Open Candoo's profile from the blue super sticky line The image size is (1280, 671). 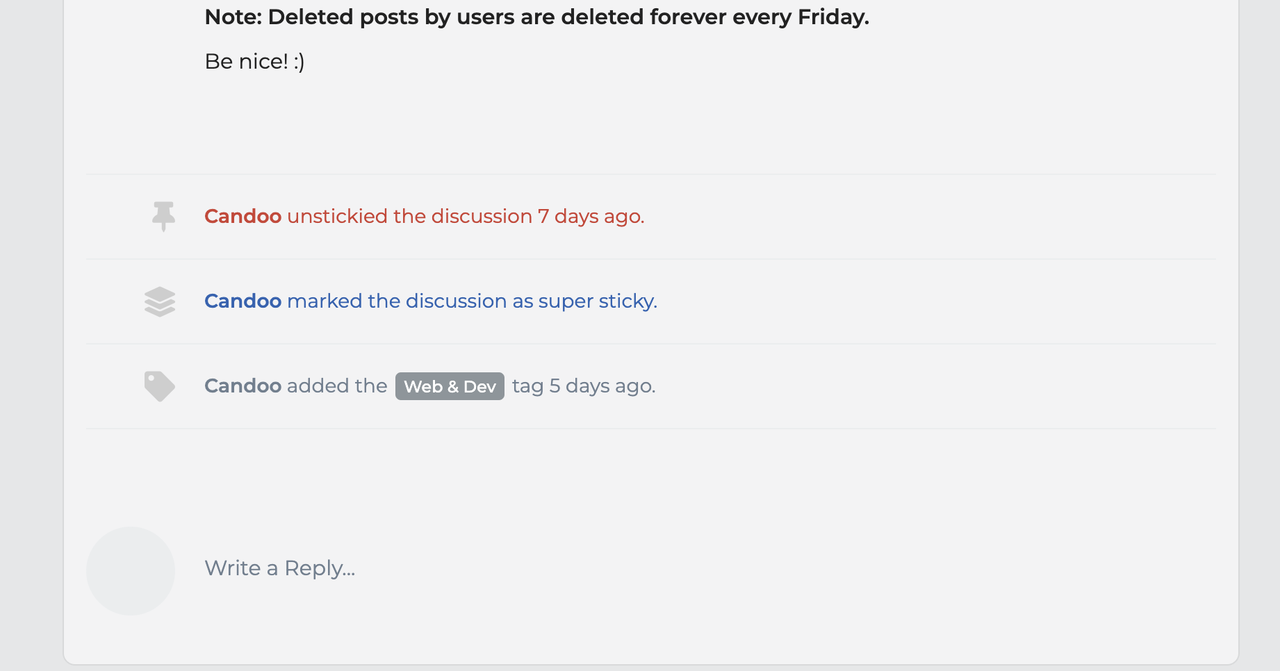pyautogui.click(x=243, y=301)
